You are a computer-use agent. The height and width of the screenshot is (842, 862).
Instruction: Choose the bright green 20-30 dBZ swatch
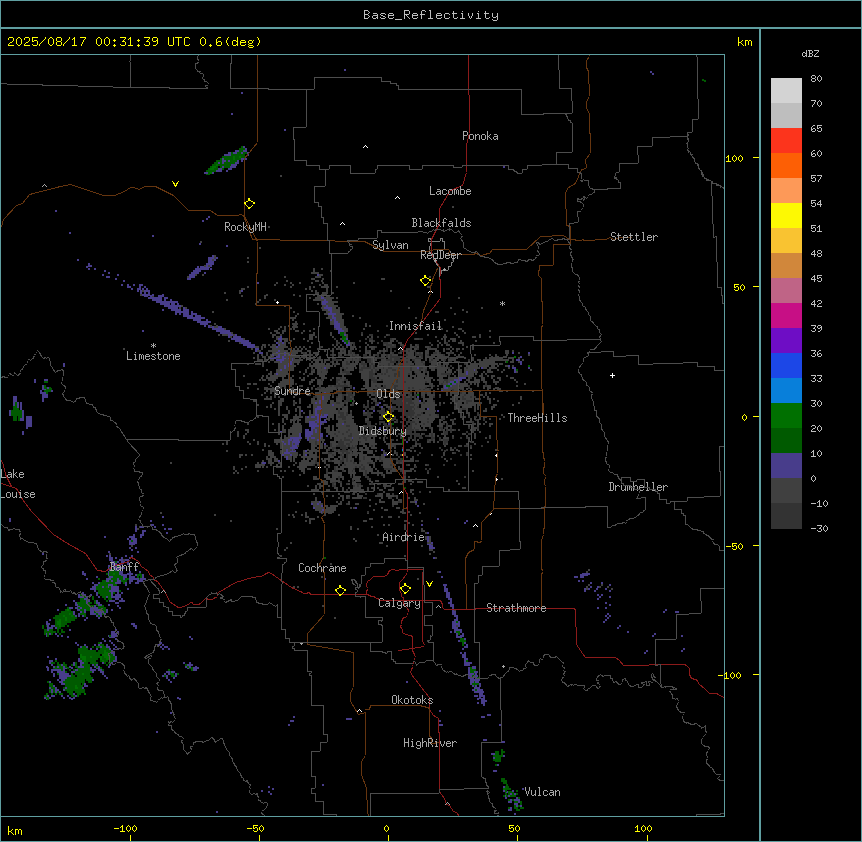click(x=786, y=416)
